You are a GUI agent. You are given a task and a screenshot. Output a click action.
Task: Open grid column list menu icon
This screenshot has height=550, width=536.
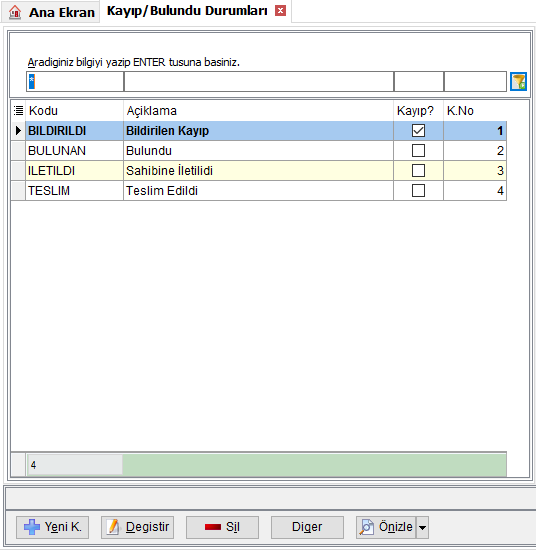[18, 110]
